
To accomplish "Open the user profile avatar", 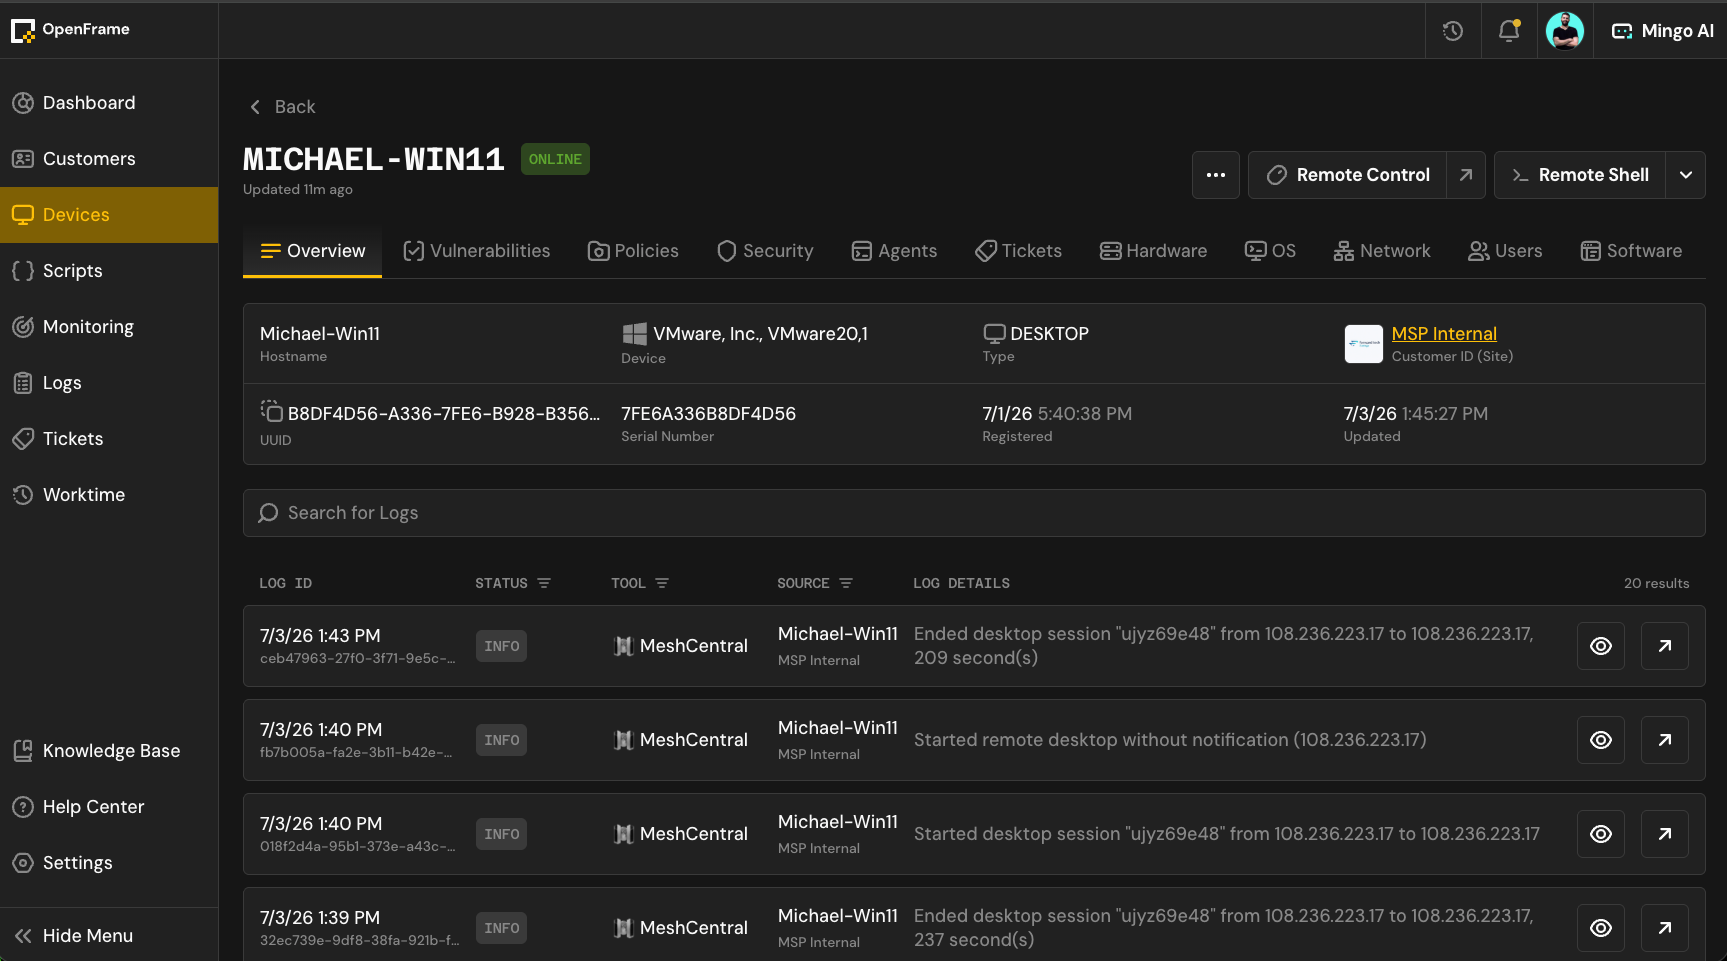I will coord(1565,31).
